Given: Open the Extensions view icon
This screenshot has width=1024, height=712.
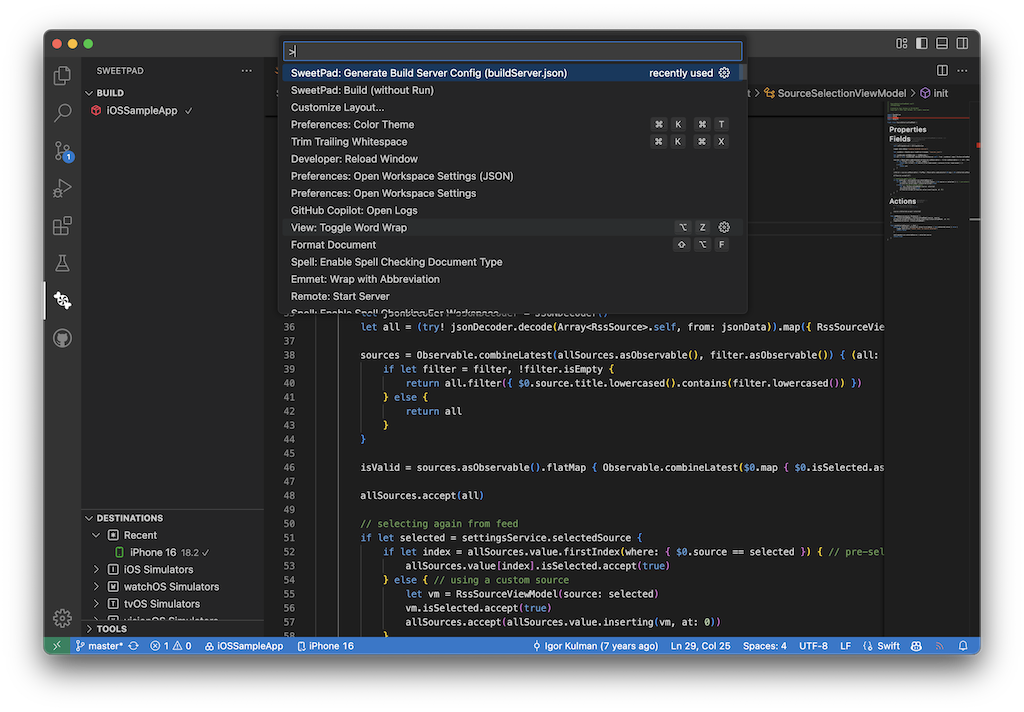Looking at the screenshot, I should click(x=62, y=226).
